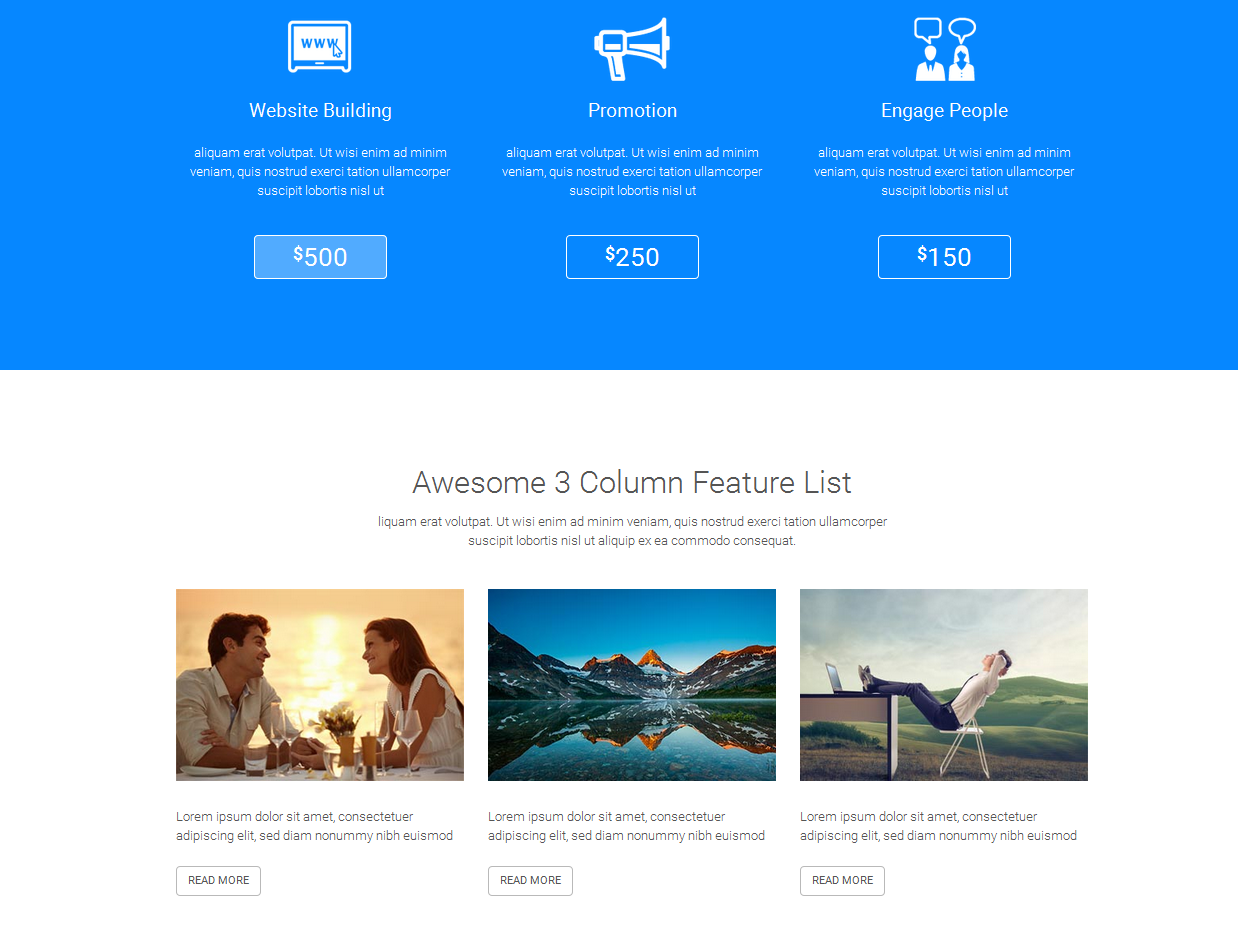Click the Engage People chat icon
This screenshot has height=926, width=1238.
coord(945,49)
